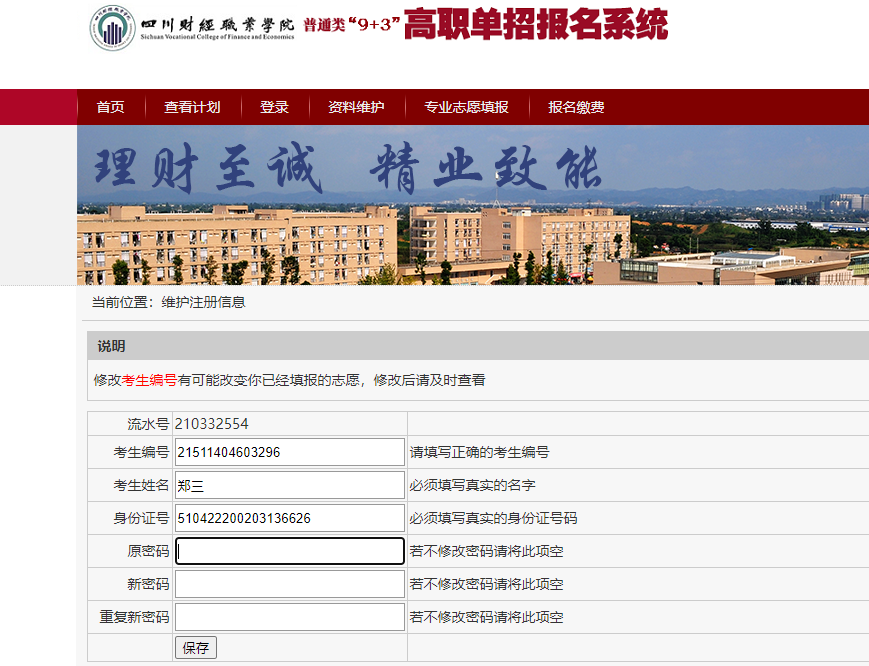869x666 pixels.
Task: Click the Sichuan college circular logo emblem
Action: [112, 28]
